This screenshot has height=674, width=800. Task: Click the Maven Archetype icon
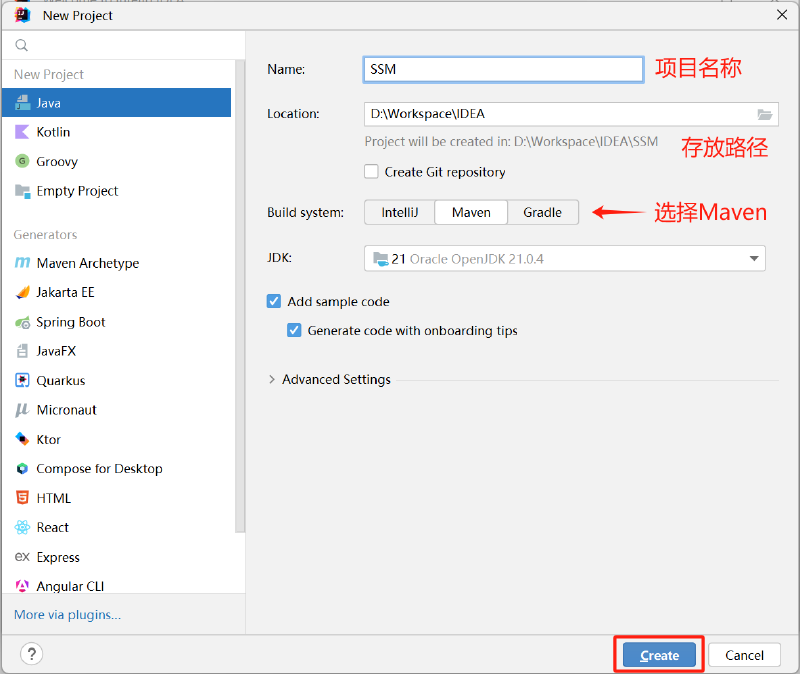point(22,263)
